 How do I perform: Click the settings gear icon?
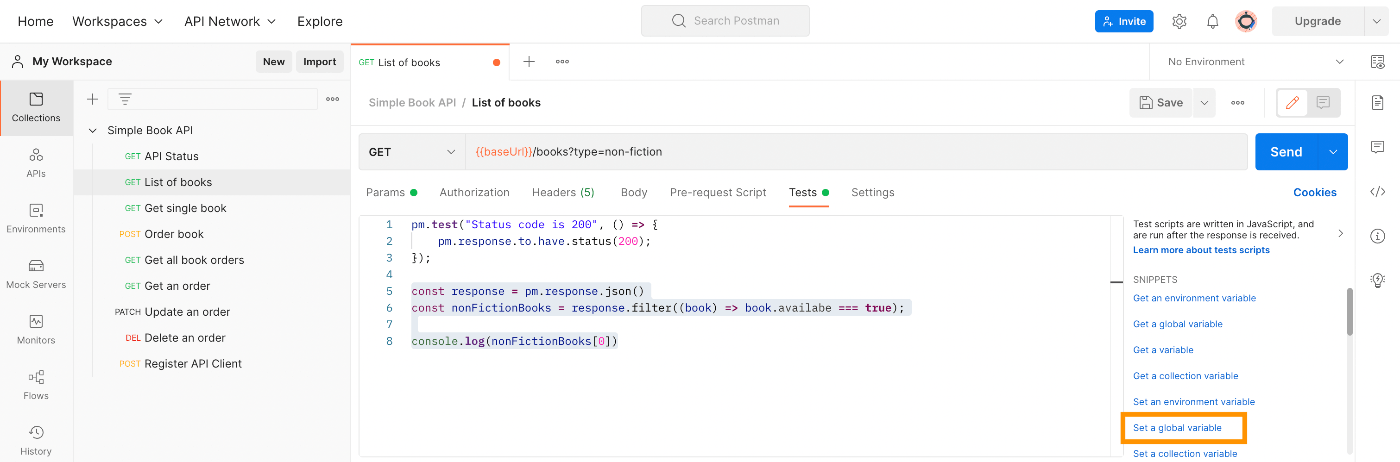click(1179, 21)
